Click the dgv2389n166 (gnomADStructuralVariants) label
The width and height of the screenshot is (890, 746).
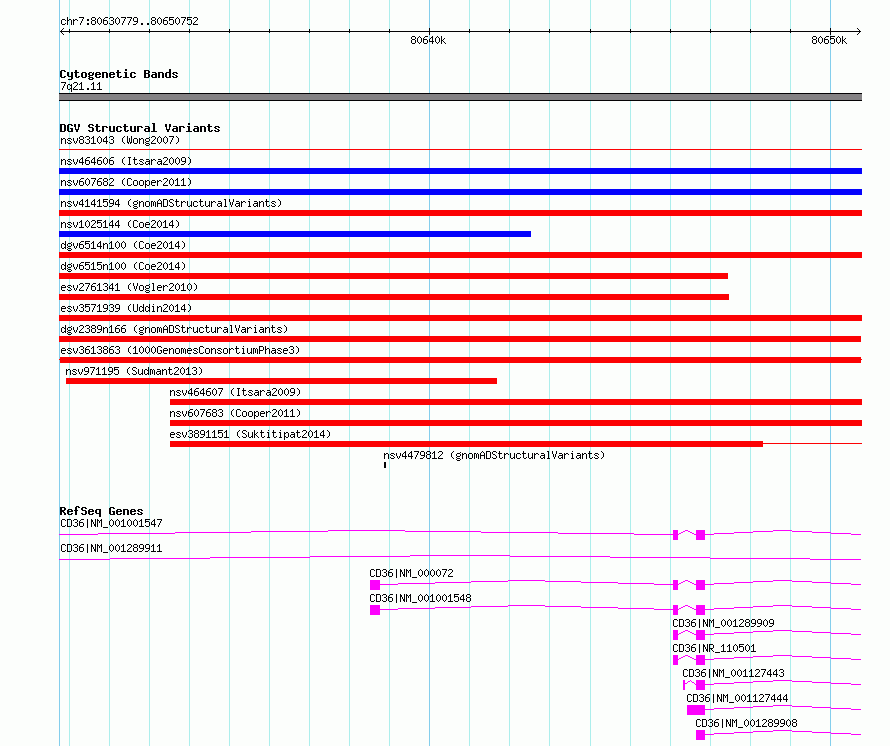click(174, 329)
